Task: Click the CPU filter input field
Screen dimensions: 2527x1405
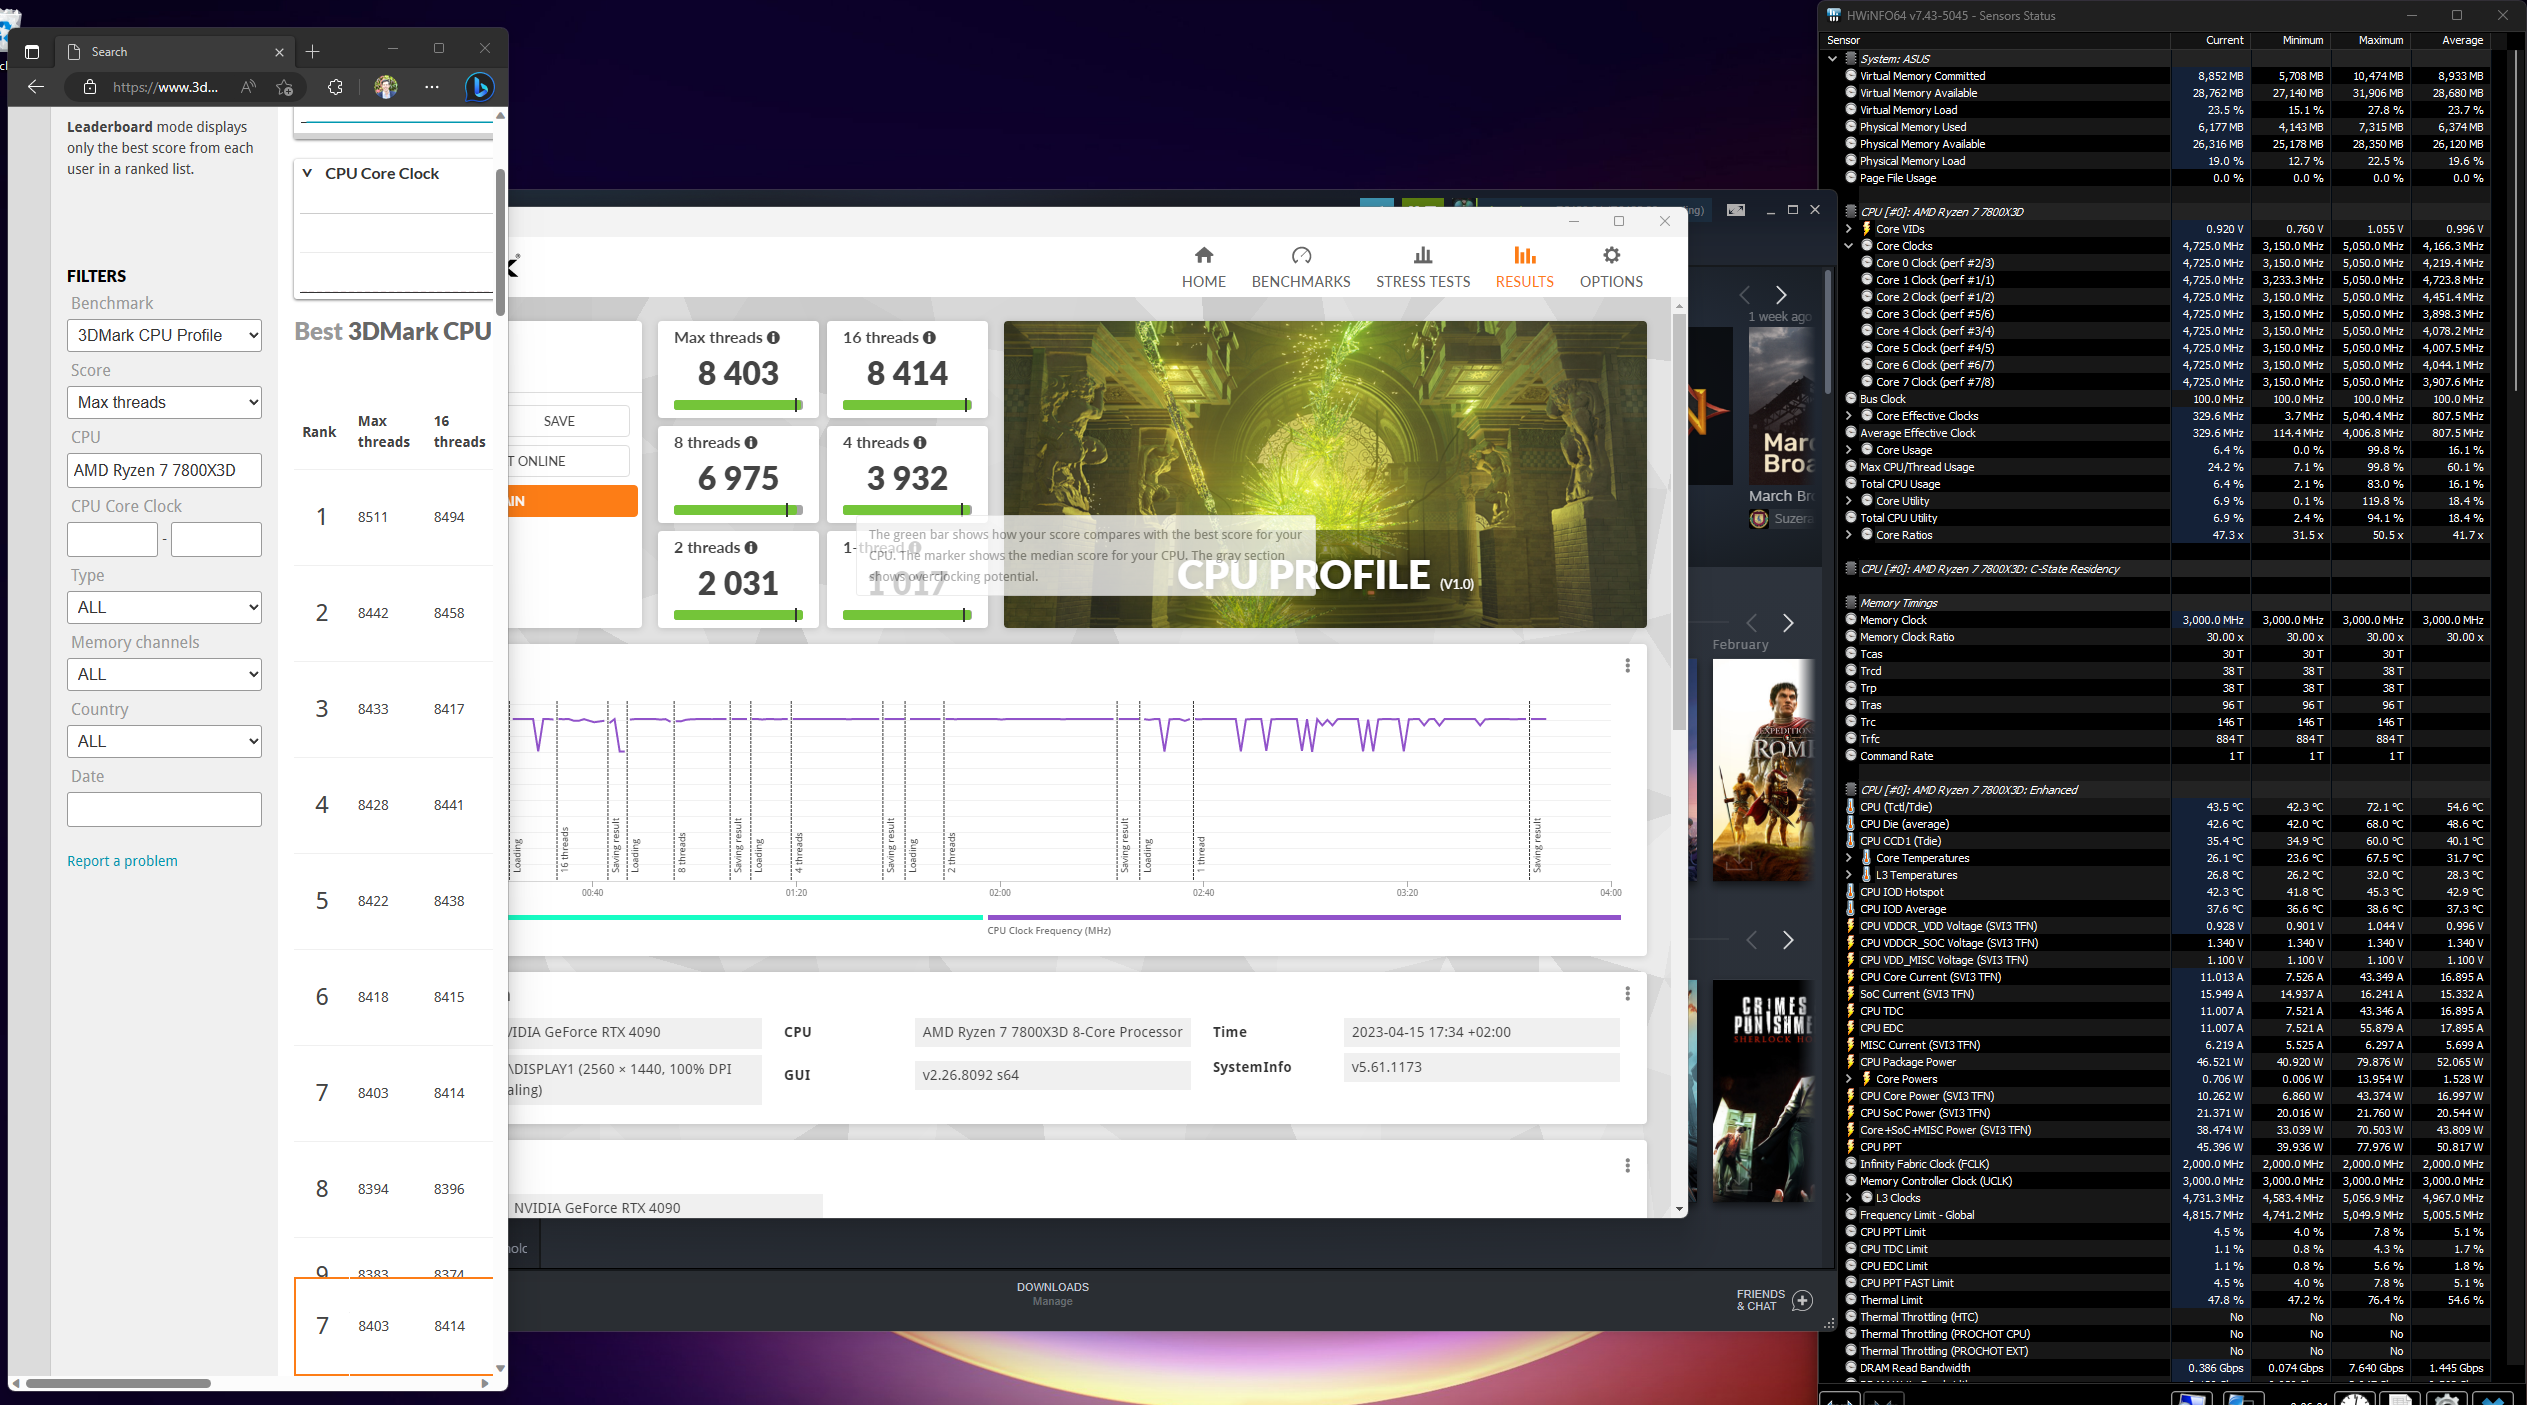Action: pyautogui.click(x=164, y=470)
